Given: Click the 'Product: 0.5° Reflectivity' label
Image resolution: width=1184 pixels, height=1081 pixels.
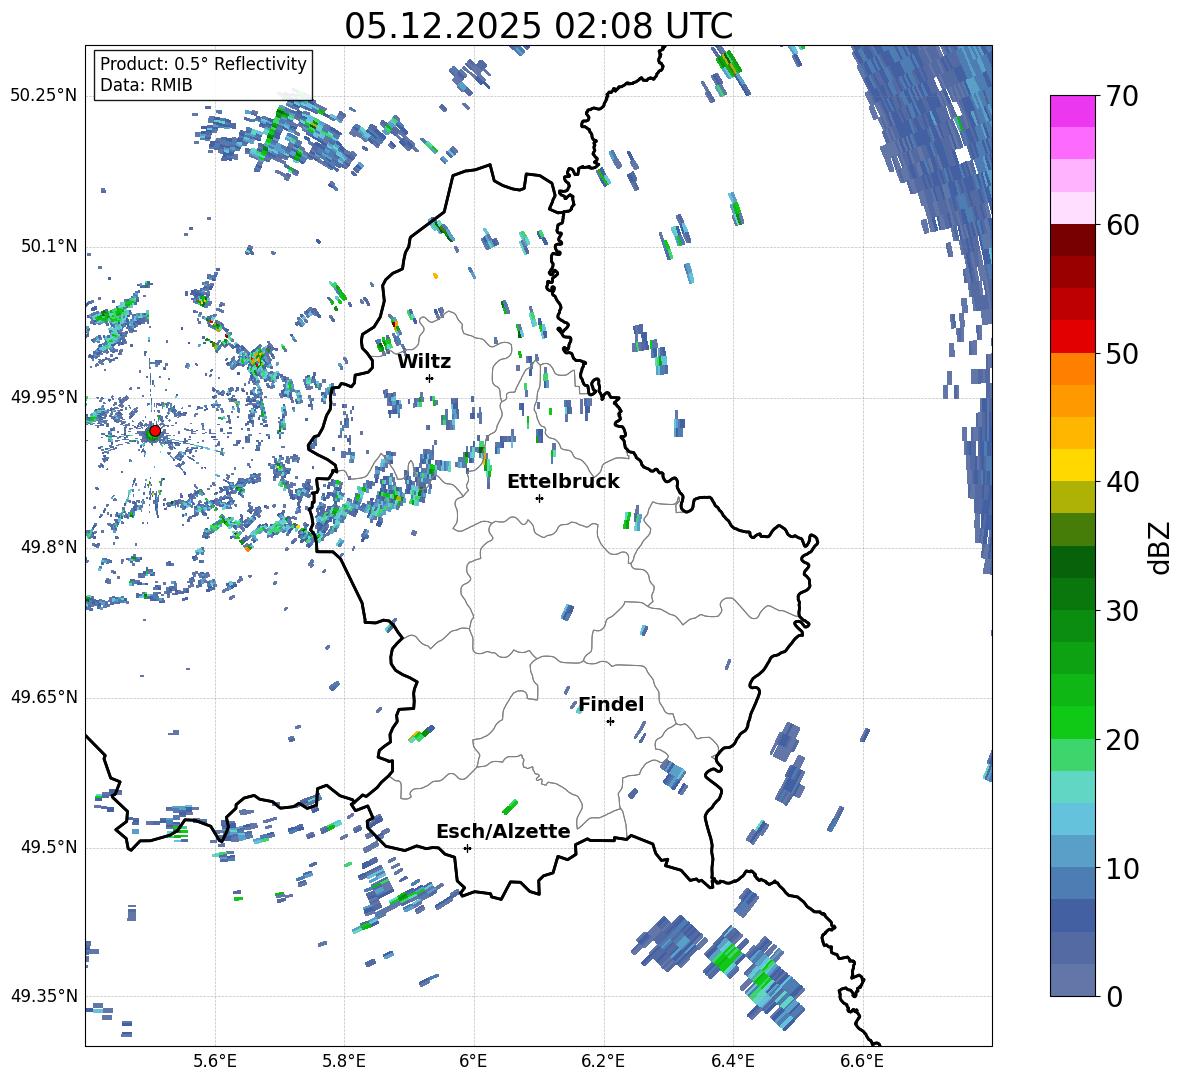Looking at the screenshot, I should pyautogui.click(x=203, y=63).
